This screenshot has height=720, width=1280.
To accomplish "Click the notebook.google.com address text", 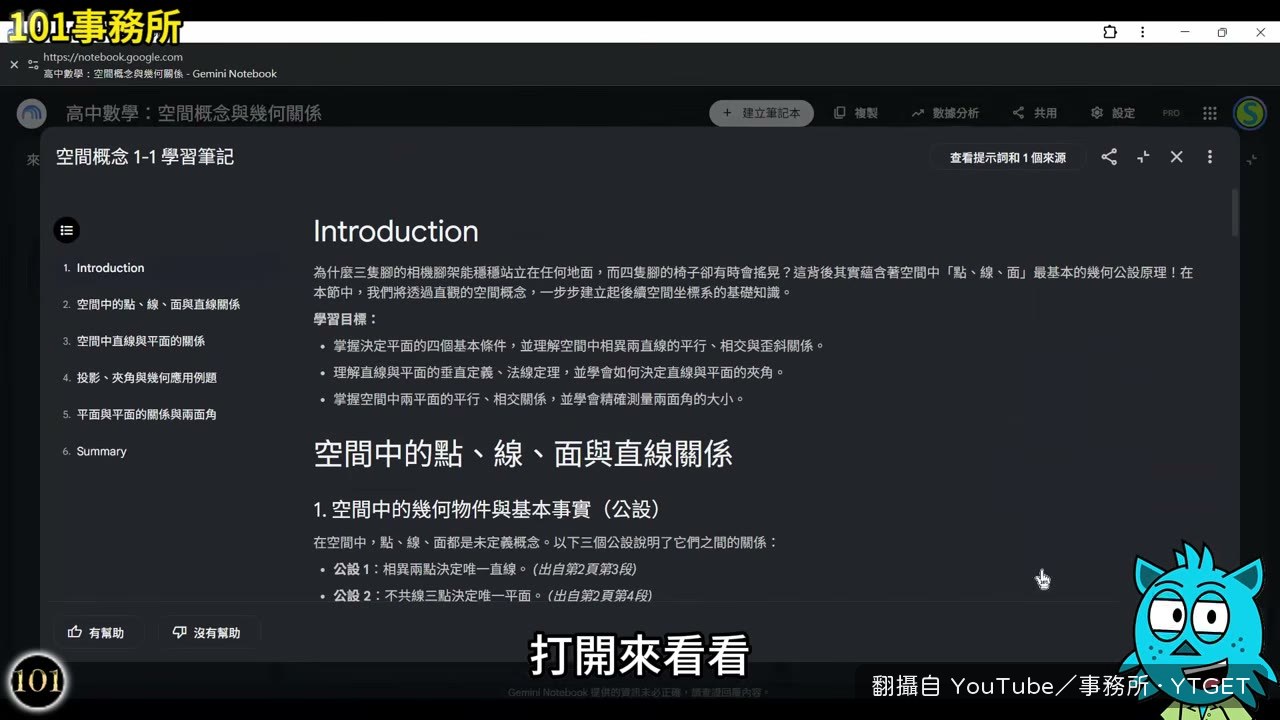I will click(x=113, y=57).
